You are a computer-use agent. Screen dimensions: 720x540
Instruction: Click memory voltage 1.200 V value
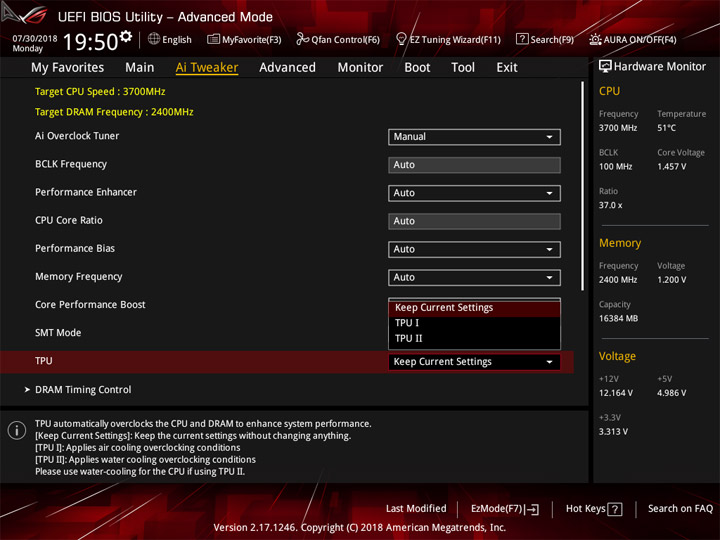click(x=671, y=280)
